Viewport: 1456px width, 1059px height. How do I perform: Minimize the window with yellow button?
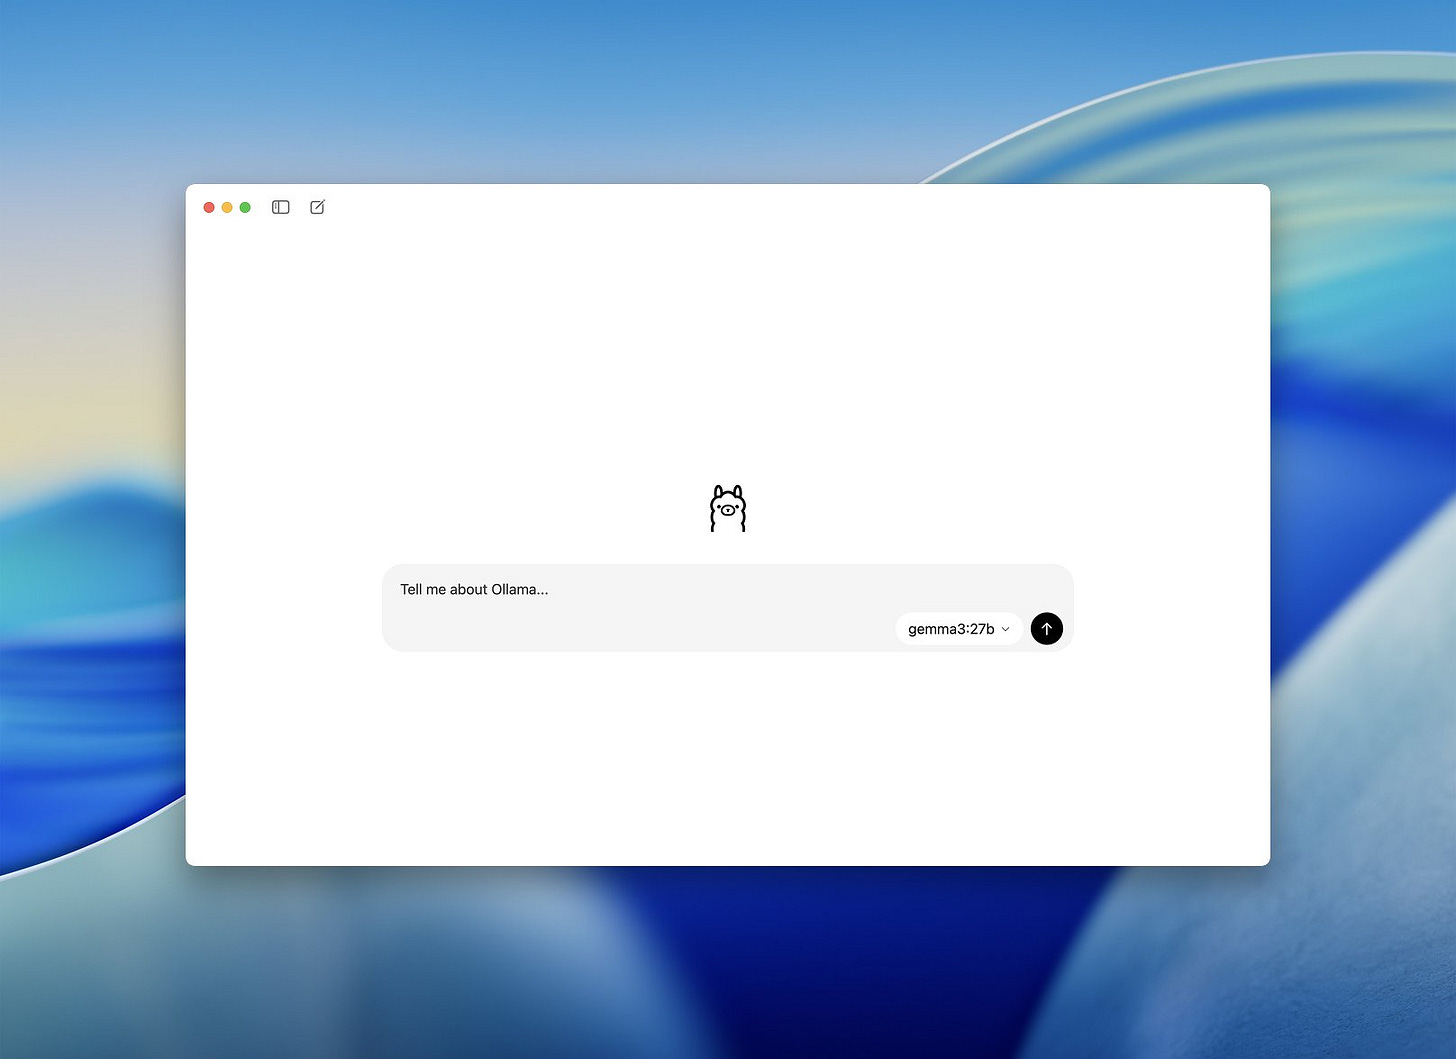227,207
